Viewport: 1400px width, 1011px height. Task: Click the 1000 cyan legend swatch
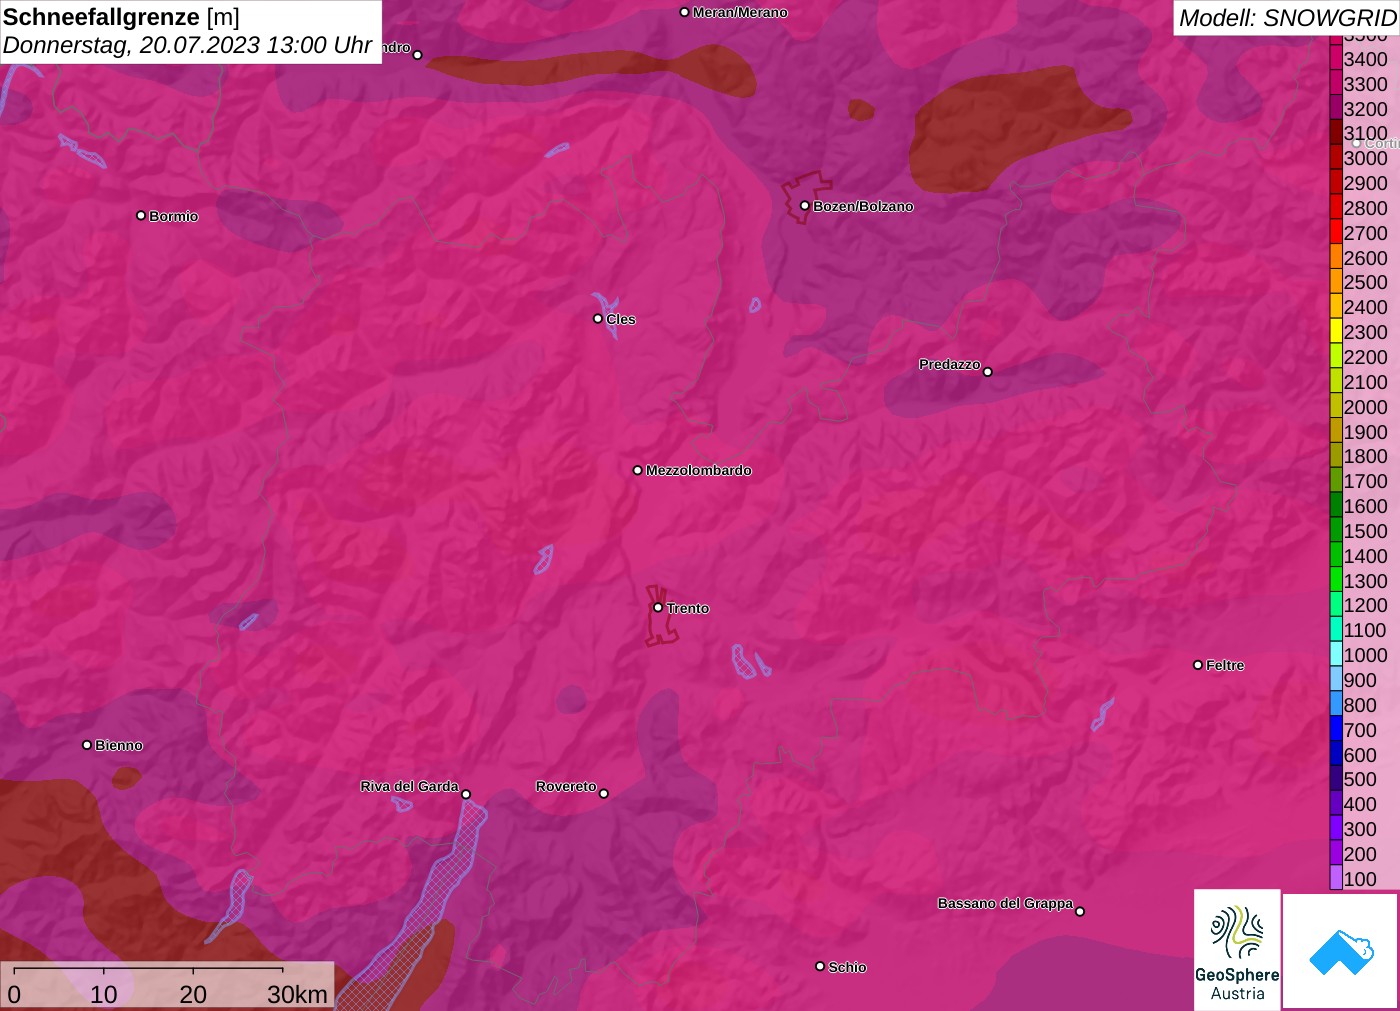click(x=1336, y=654)
